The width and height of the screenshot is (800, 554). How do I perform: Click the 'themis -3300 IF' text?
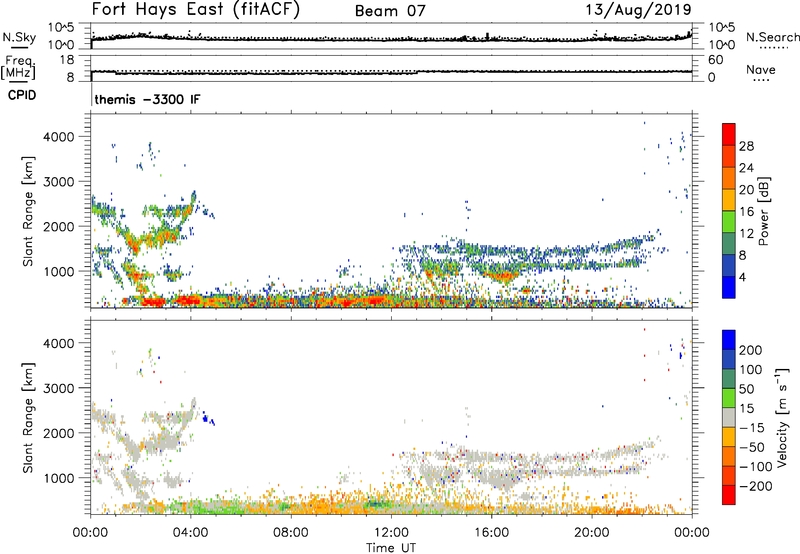(x=147, y=99)
